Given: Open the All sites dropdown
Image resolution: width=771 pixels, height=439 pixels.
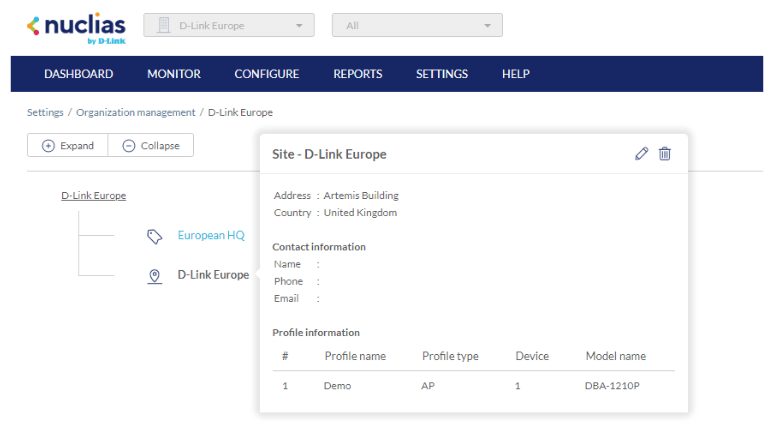Looking at the screenshot, I should [417, 25].
